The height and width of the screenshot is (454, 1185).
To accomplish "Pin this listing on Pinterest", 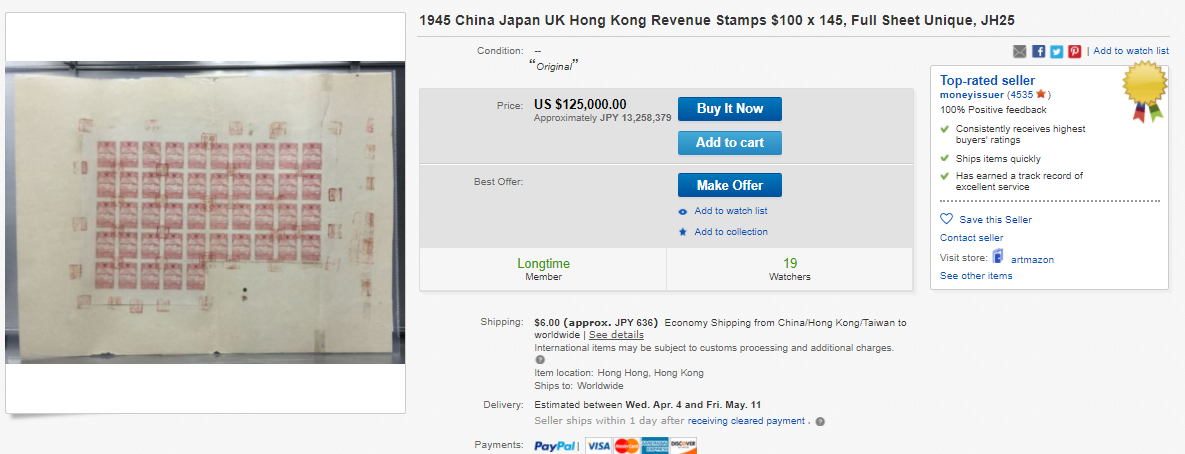I will coord(1074,51).
